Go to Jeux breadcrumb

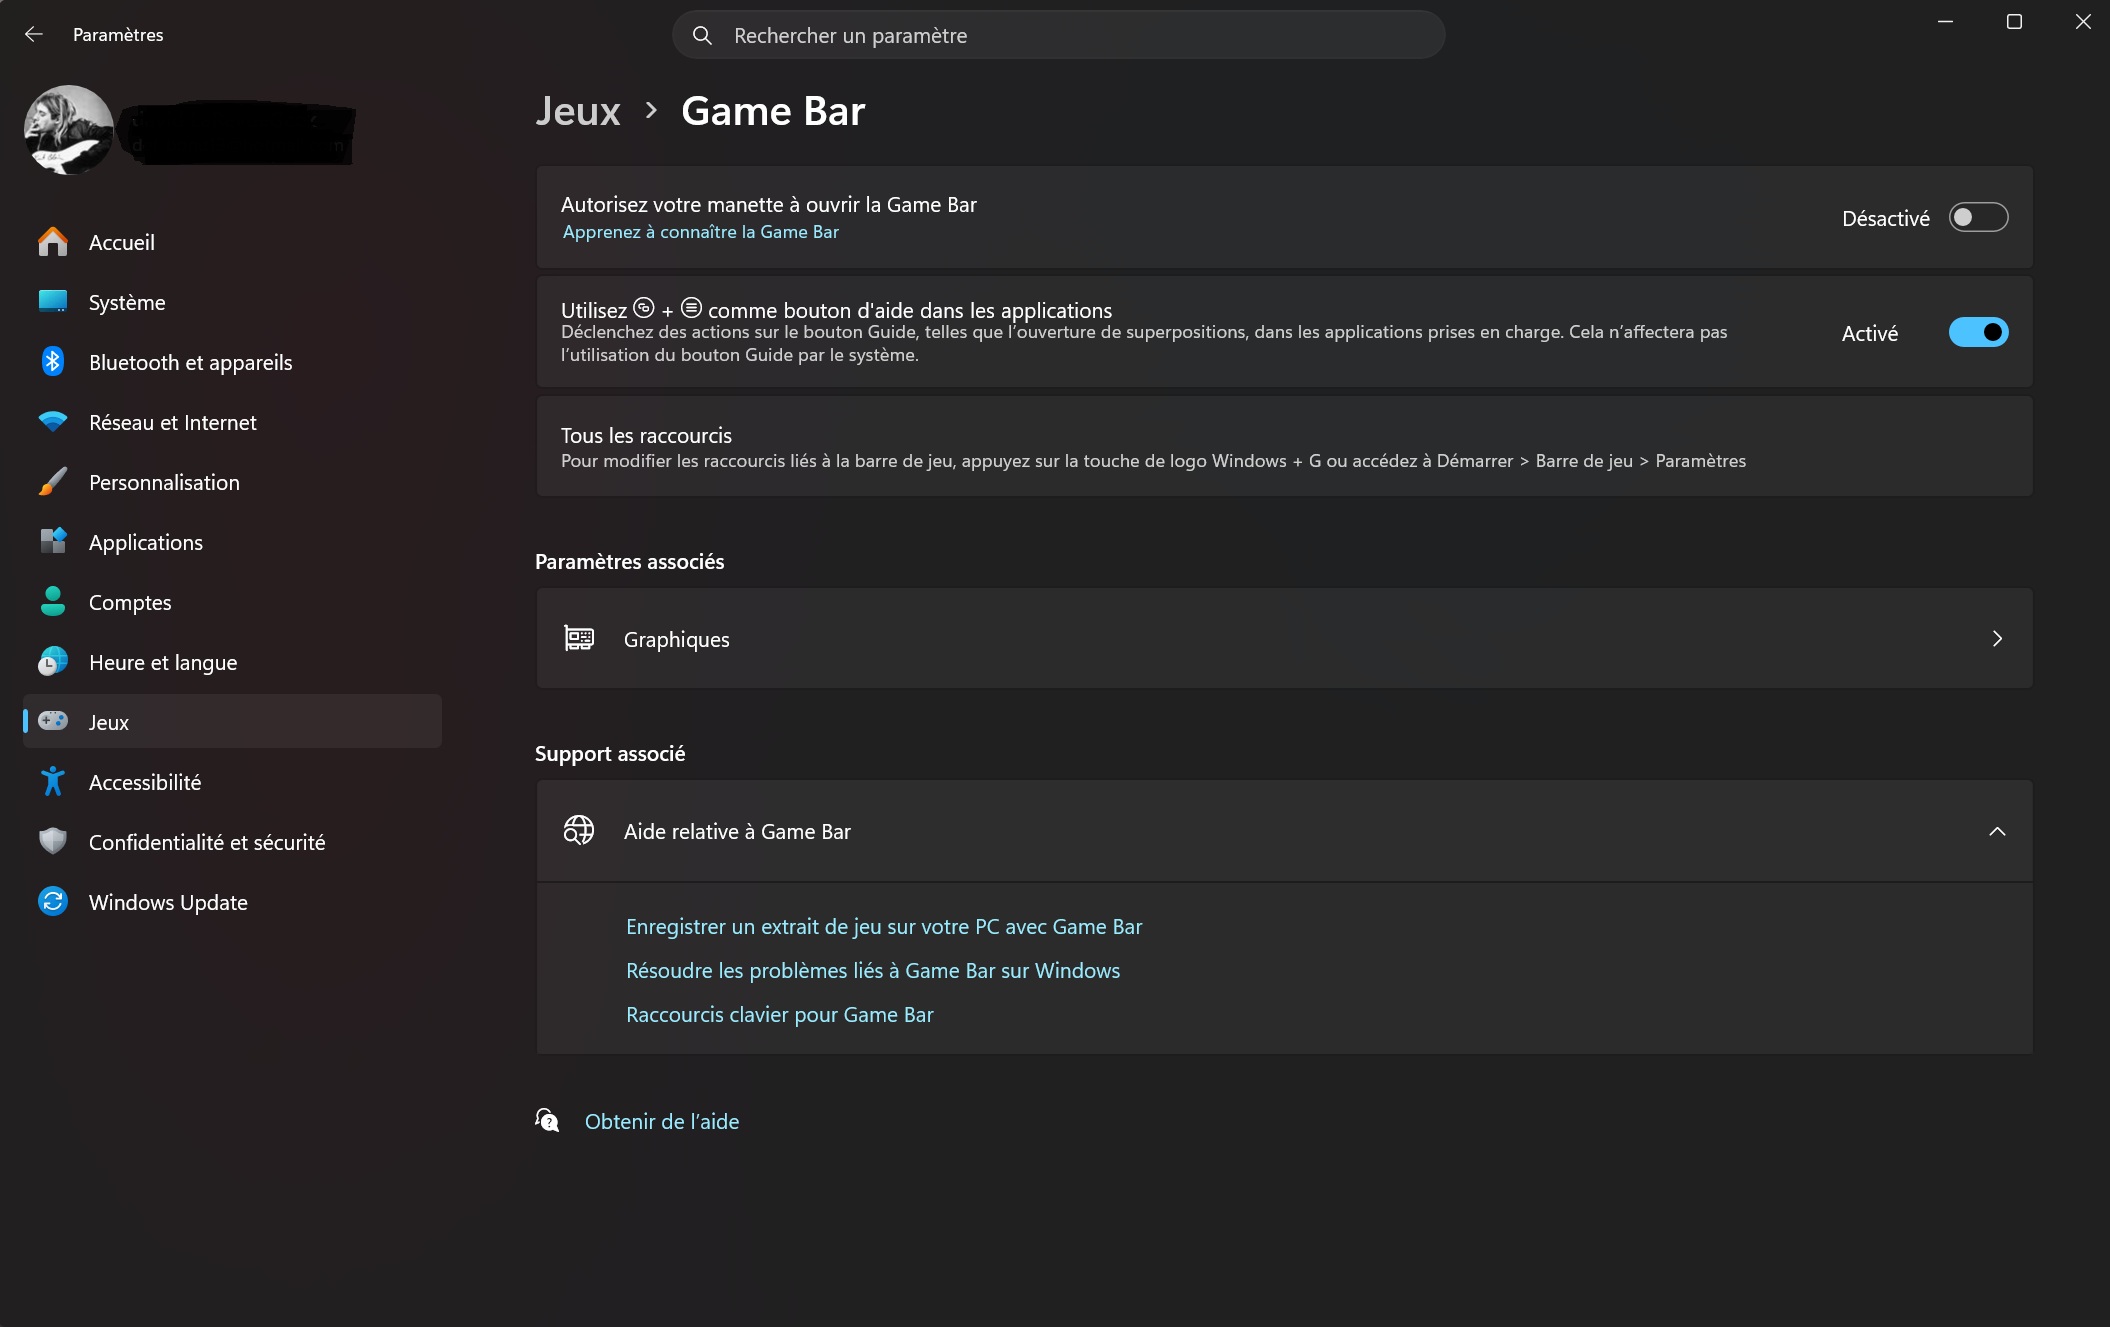tap(578, 111)
